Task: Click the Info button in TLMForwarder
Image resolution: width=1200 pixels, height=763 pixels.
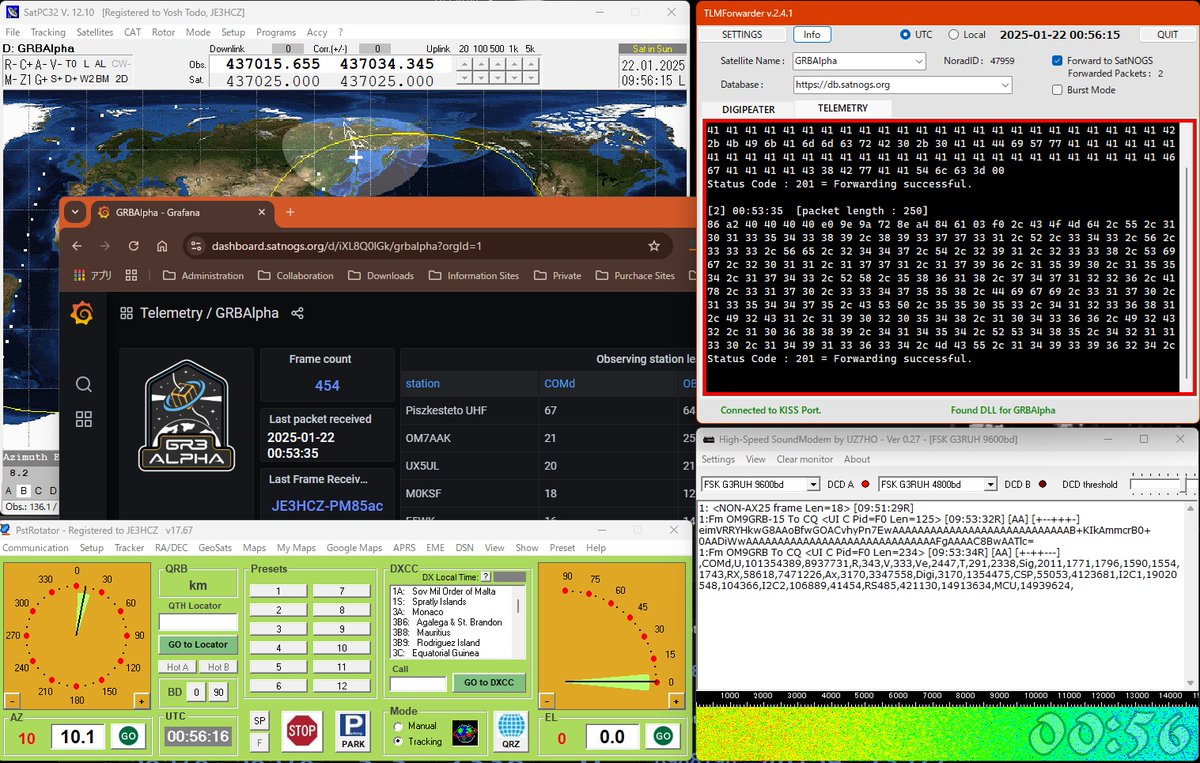Action: tap(812, 34)
